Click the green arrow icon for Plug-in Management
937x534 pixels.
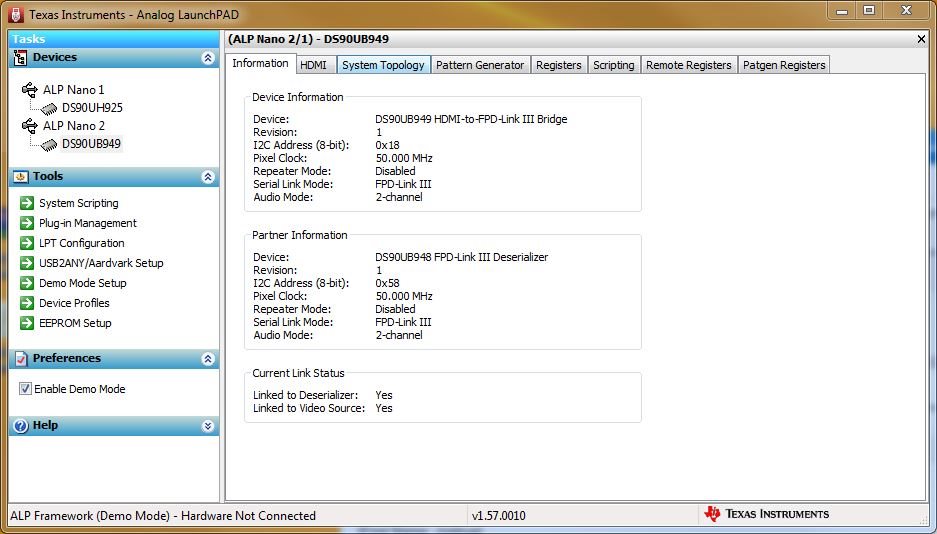(26, 223)
